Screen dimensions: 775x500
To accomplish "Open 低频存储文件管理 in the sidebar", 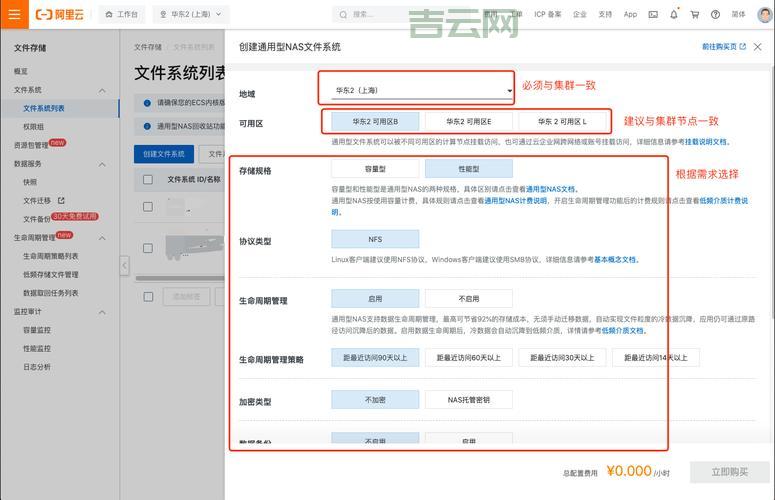I will point(50,275).
